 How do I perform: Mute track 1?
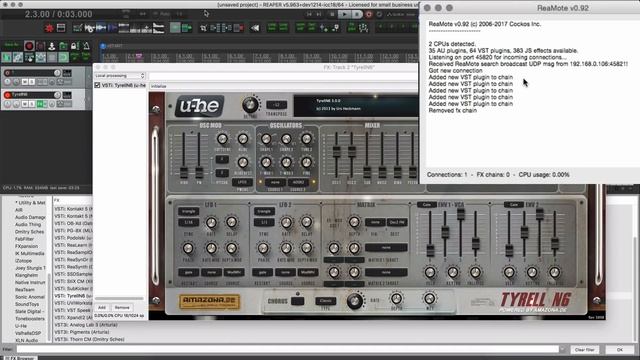[x=24, y=82]
